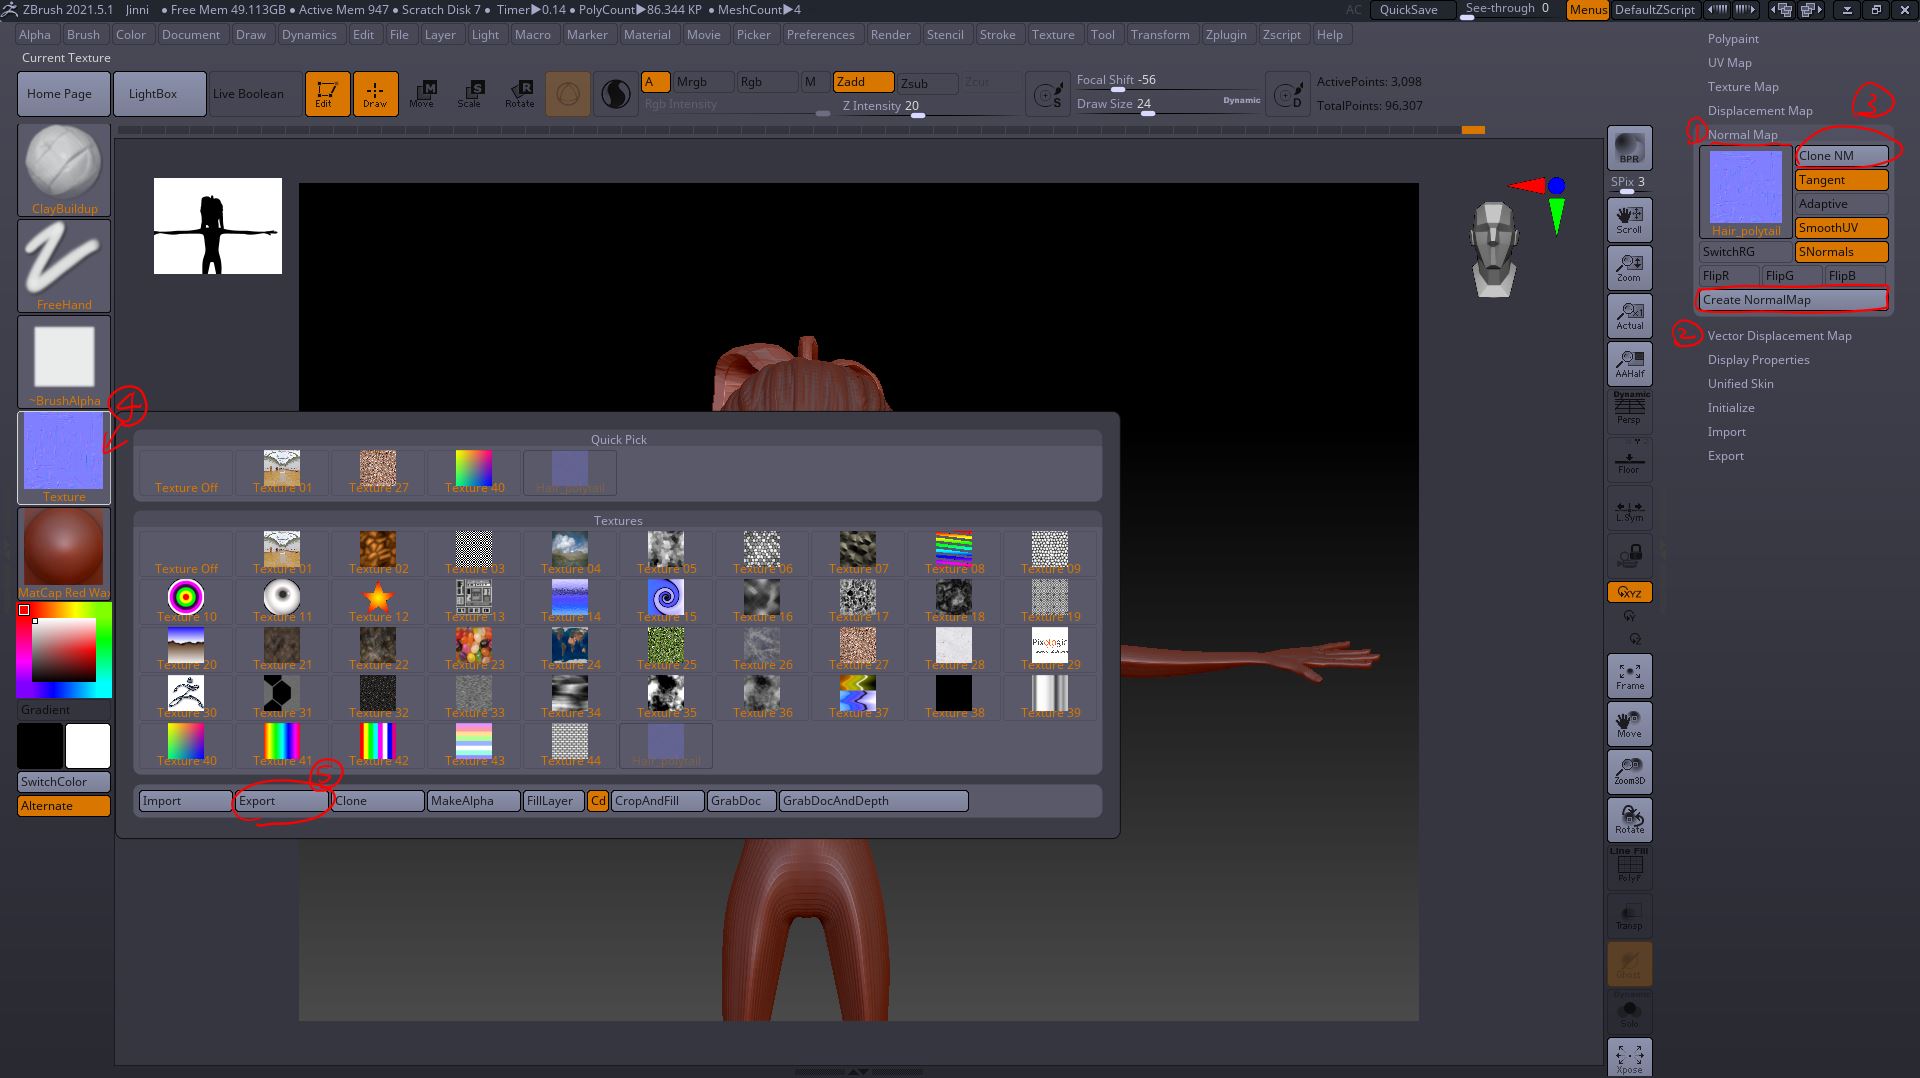Open the Zplugin menu
This screenshot has height=1078, width=1920.
[1227, 34]
